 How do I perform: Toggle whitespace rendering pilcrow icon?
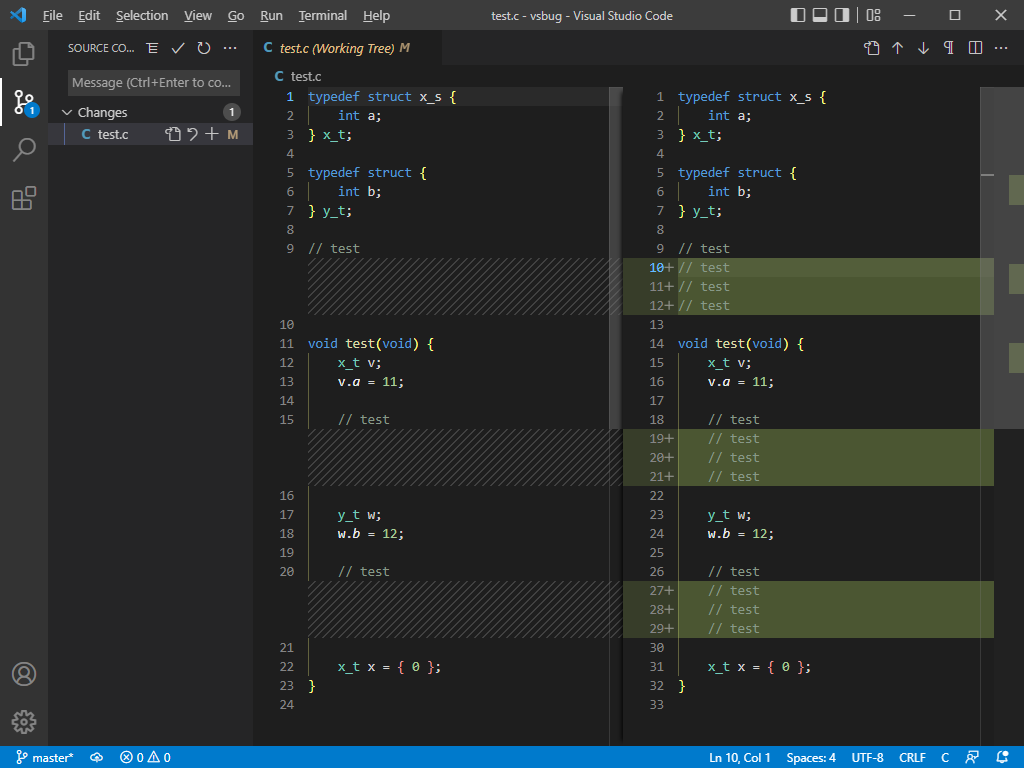point(949,48)
